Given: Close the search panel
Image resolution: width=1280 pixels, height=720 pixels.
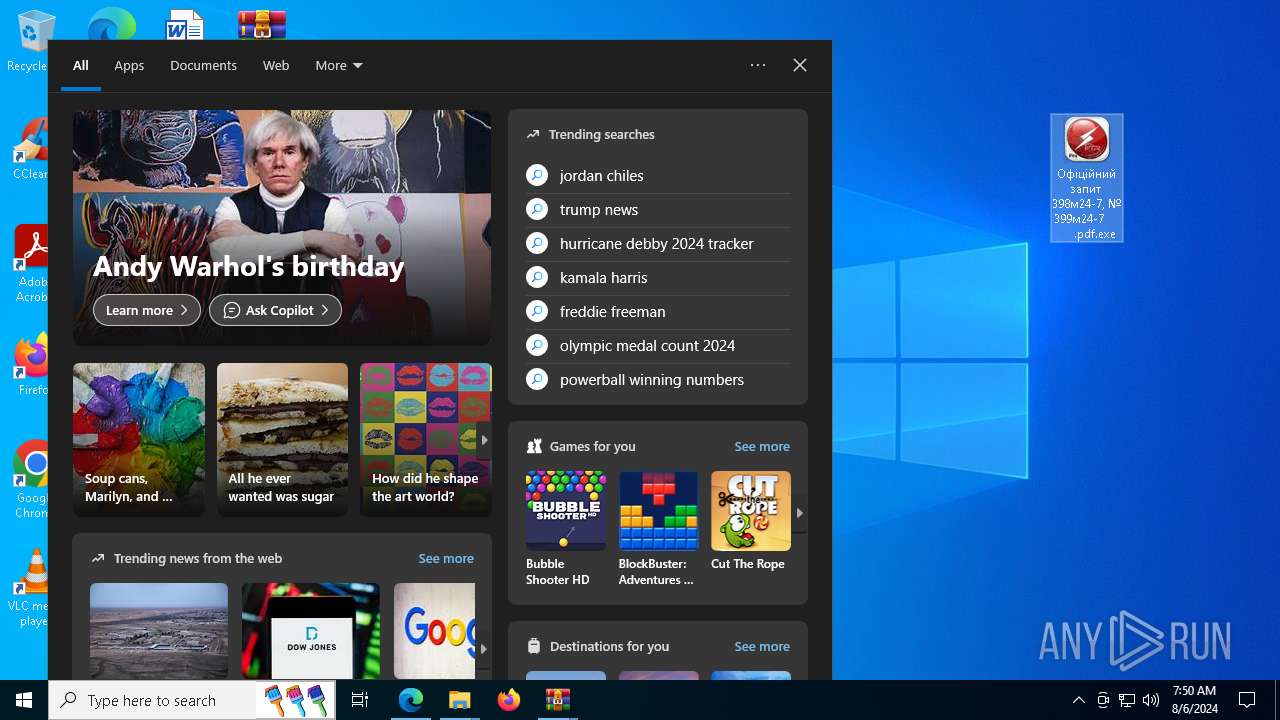Looking at the screenshot, I should [x=800, y=65].
